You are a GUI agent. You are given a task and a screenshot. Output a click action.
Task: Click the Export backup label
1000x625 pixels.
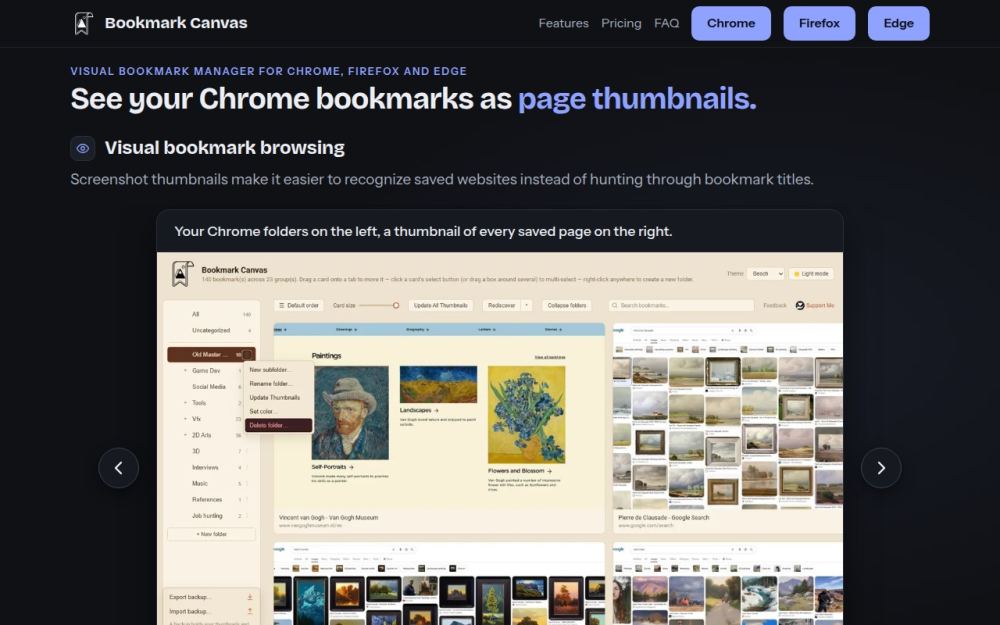click(x=189, y=597)
